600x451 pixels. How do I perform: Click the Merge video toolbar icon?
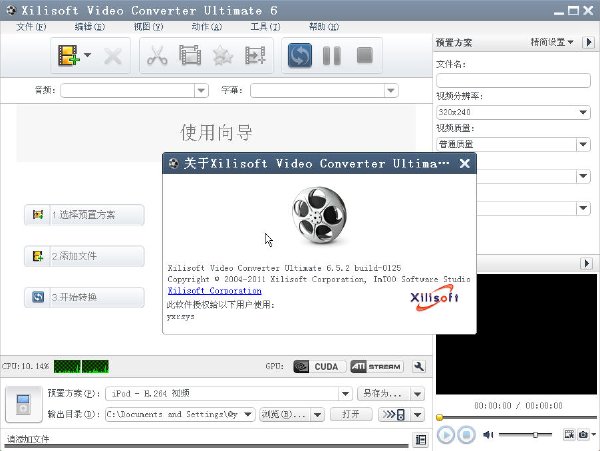coord(255,56)
